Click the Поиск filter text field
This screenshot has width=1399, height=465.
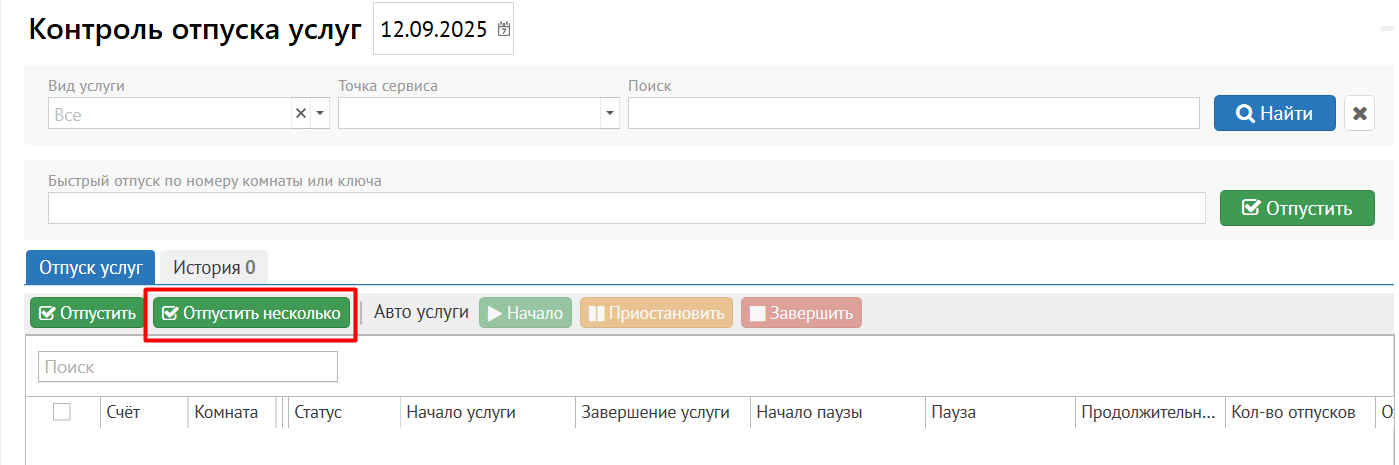[x=913, y=114]
